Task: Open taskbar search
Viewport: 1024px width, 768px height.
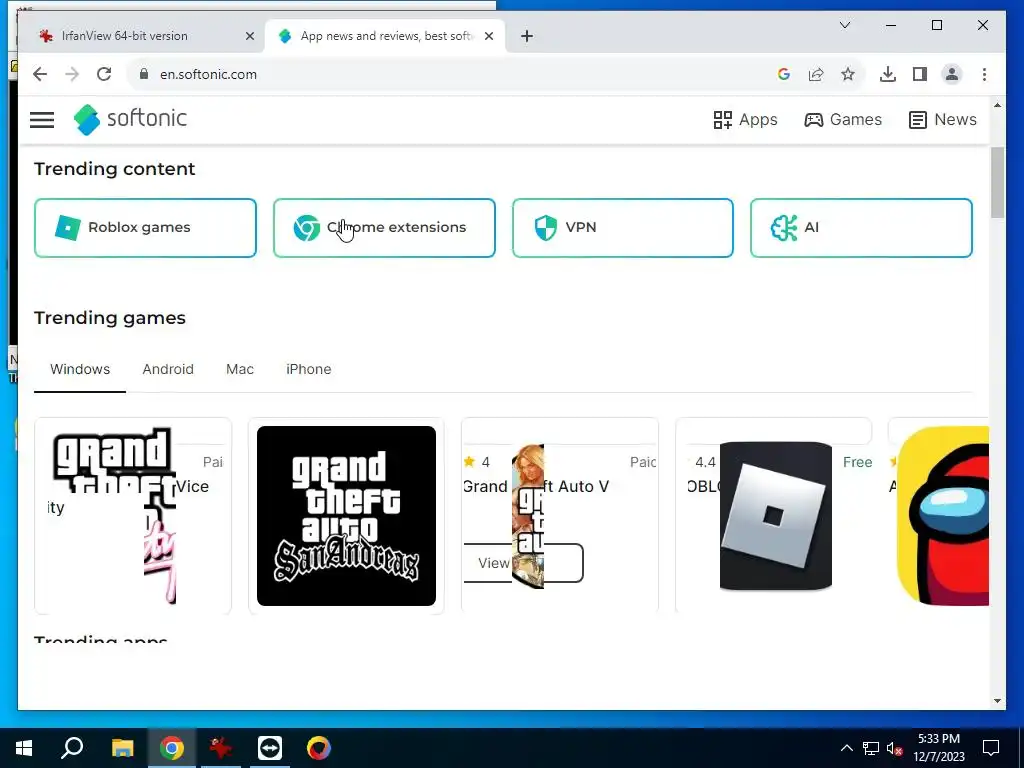Action: [72, 748]
